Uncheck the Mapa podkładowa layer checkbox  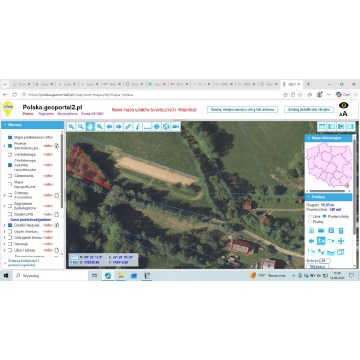(x=10, y=137)
